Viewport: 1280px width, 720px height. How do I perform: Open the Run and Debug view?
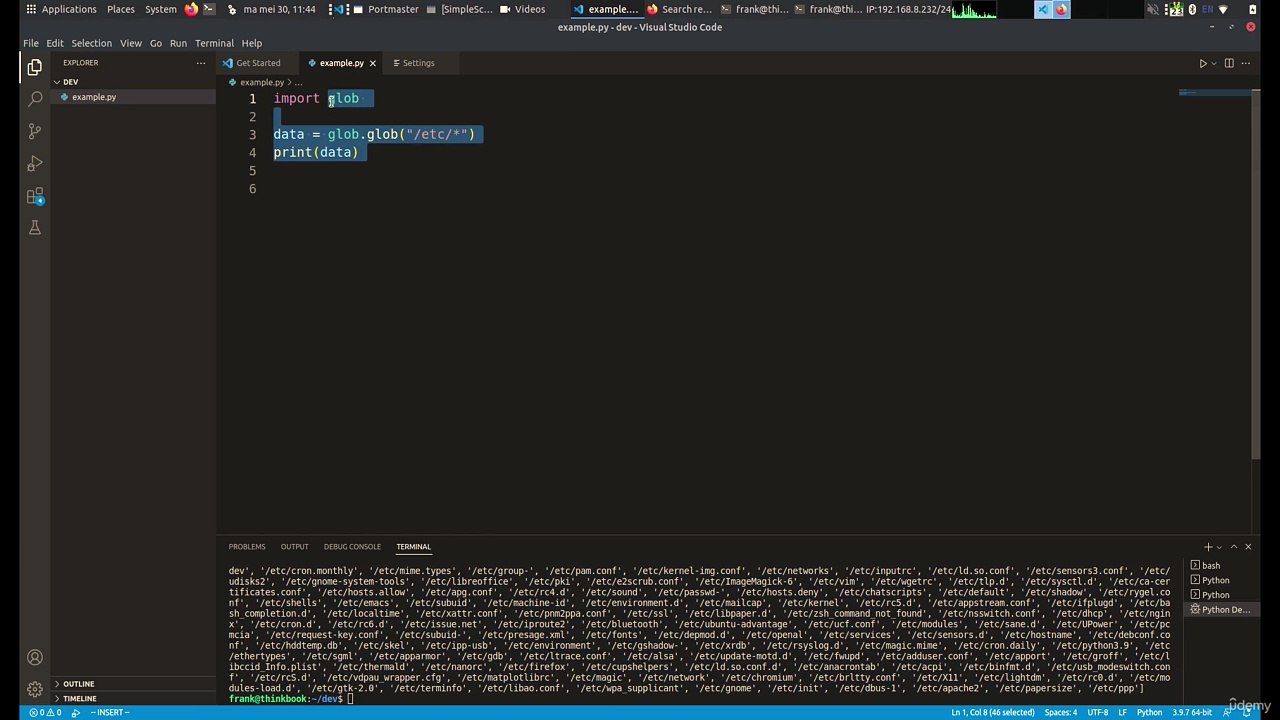[x=35, y=163]
